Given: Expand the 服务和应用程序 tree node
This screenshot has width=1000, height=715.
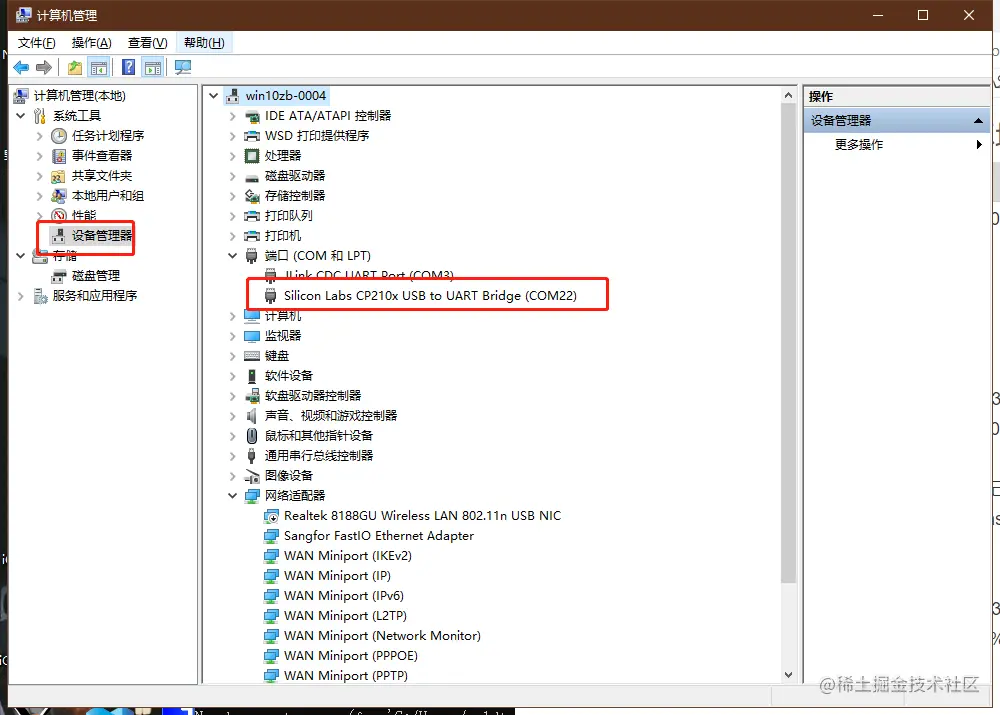Looking at the screenshot, I should tap(20, 296).
